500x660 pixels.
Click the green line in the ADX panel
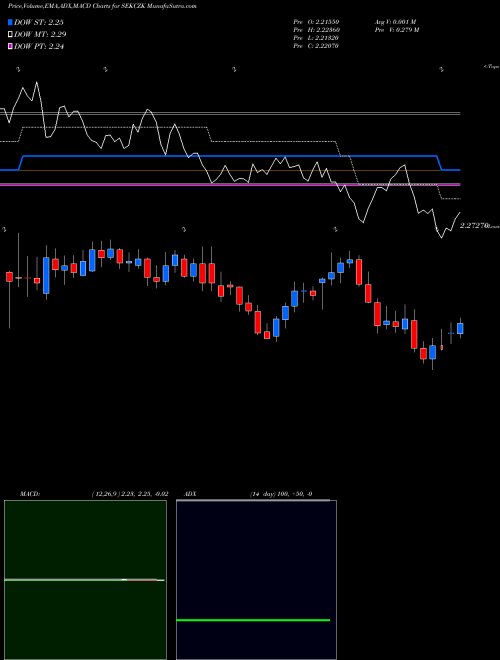[x=253, y=620]
